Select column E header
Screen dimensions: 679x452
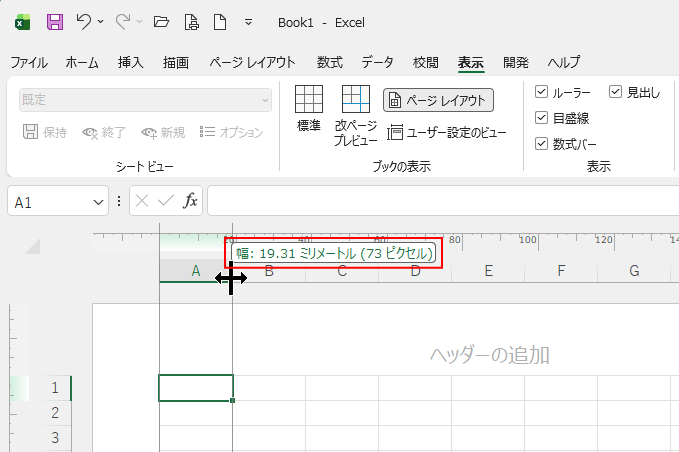click(488, 271)
